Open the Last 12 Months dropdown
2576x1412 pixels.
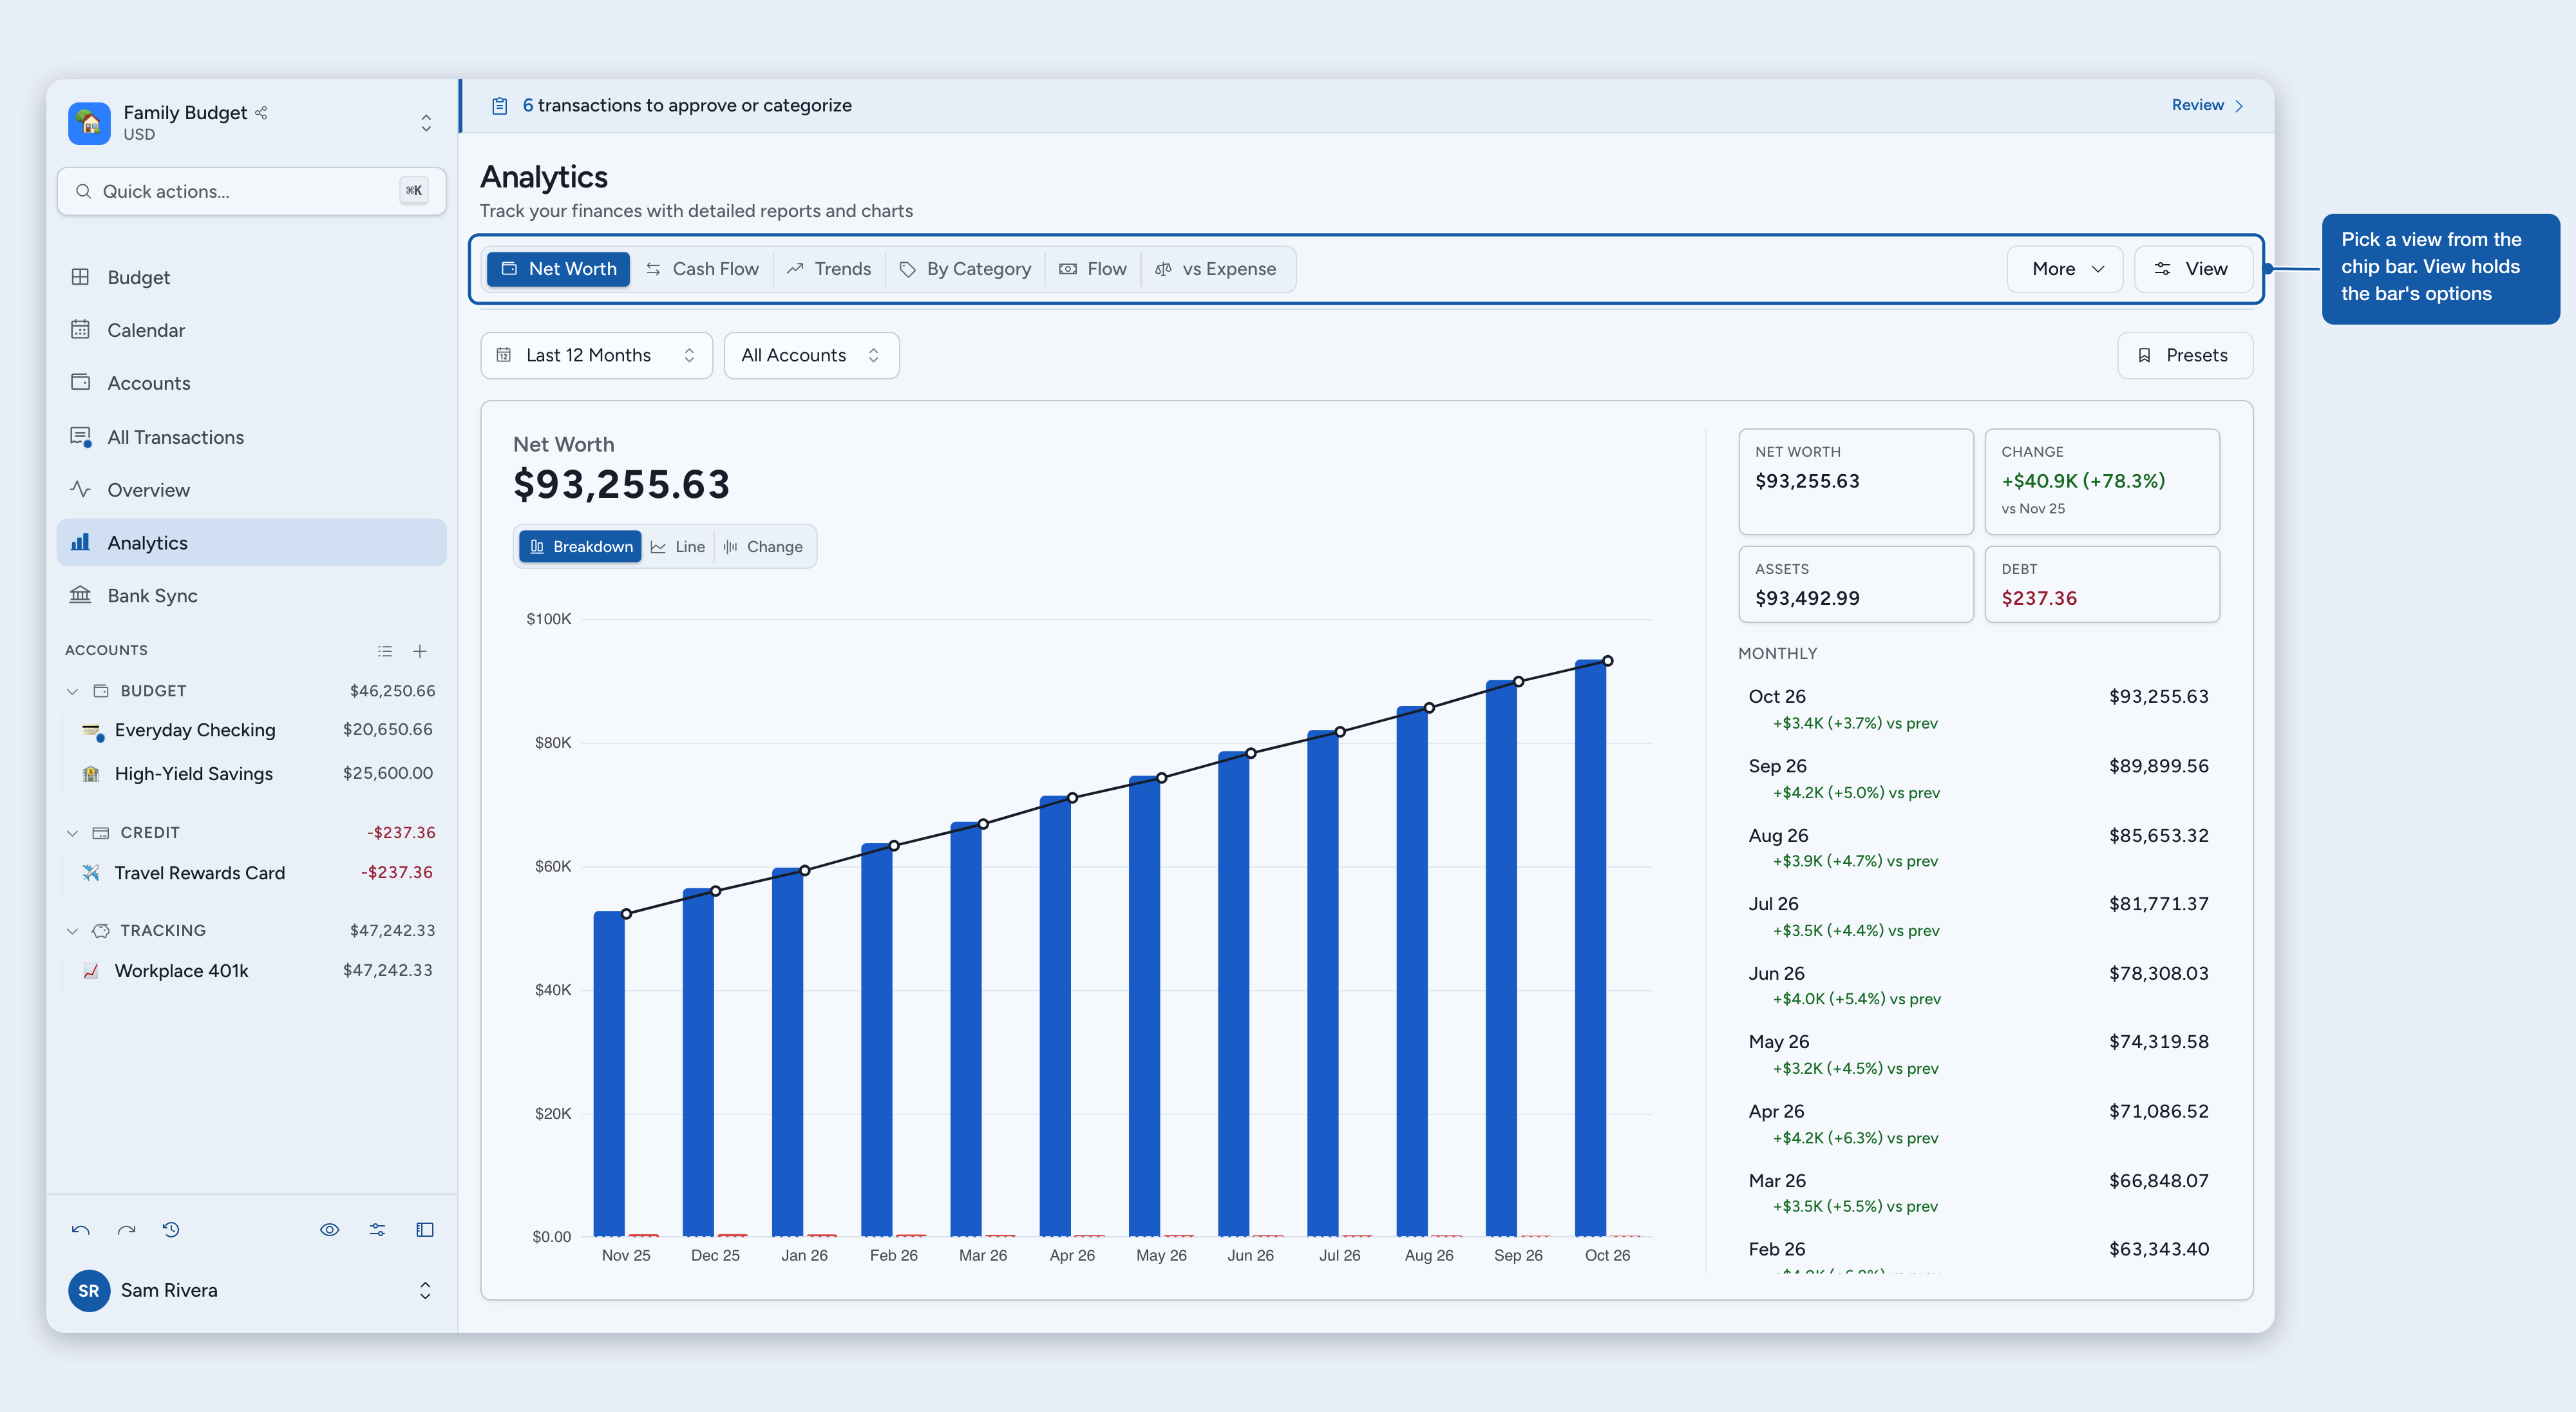[596, 355]
